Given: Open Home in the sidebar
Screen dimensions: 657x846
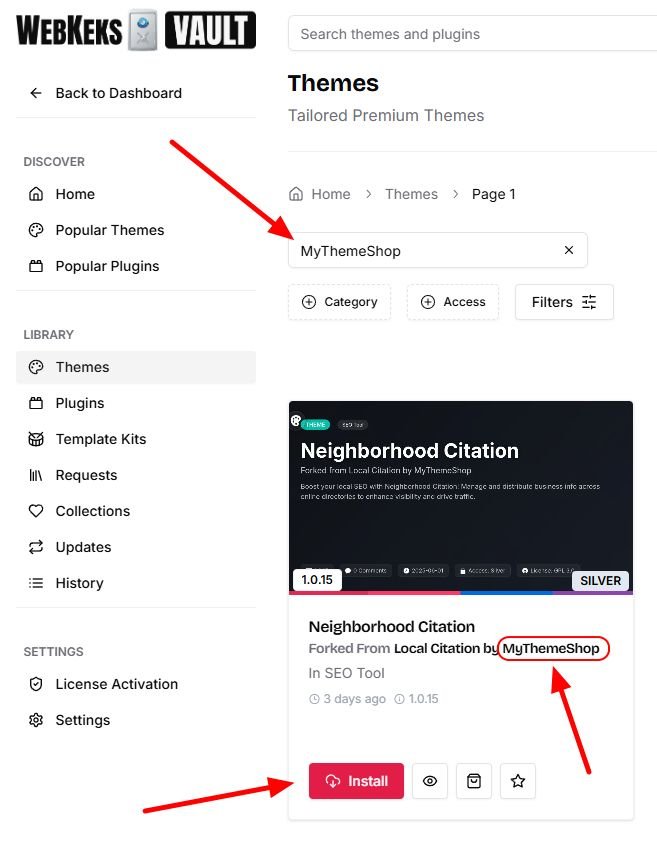Looking at the screenshot, I should (75, 194).
